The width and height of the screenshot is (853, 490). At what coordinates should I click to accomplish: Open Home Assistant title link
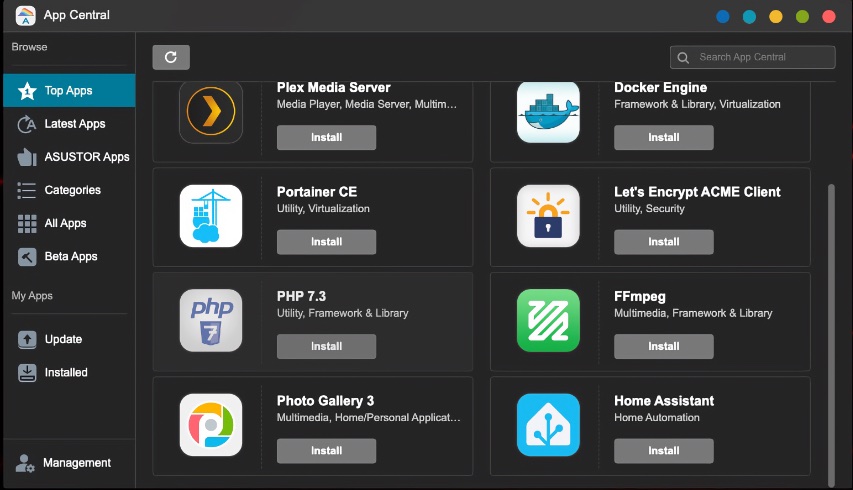664,401
